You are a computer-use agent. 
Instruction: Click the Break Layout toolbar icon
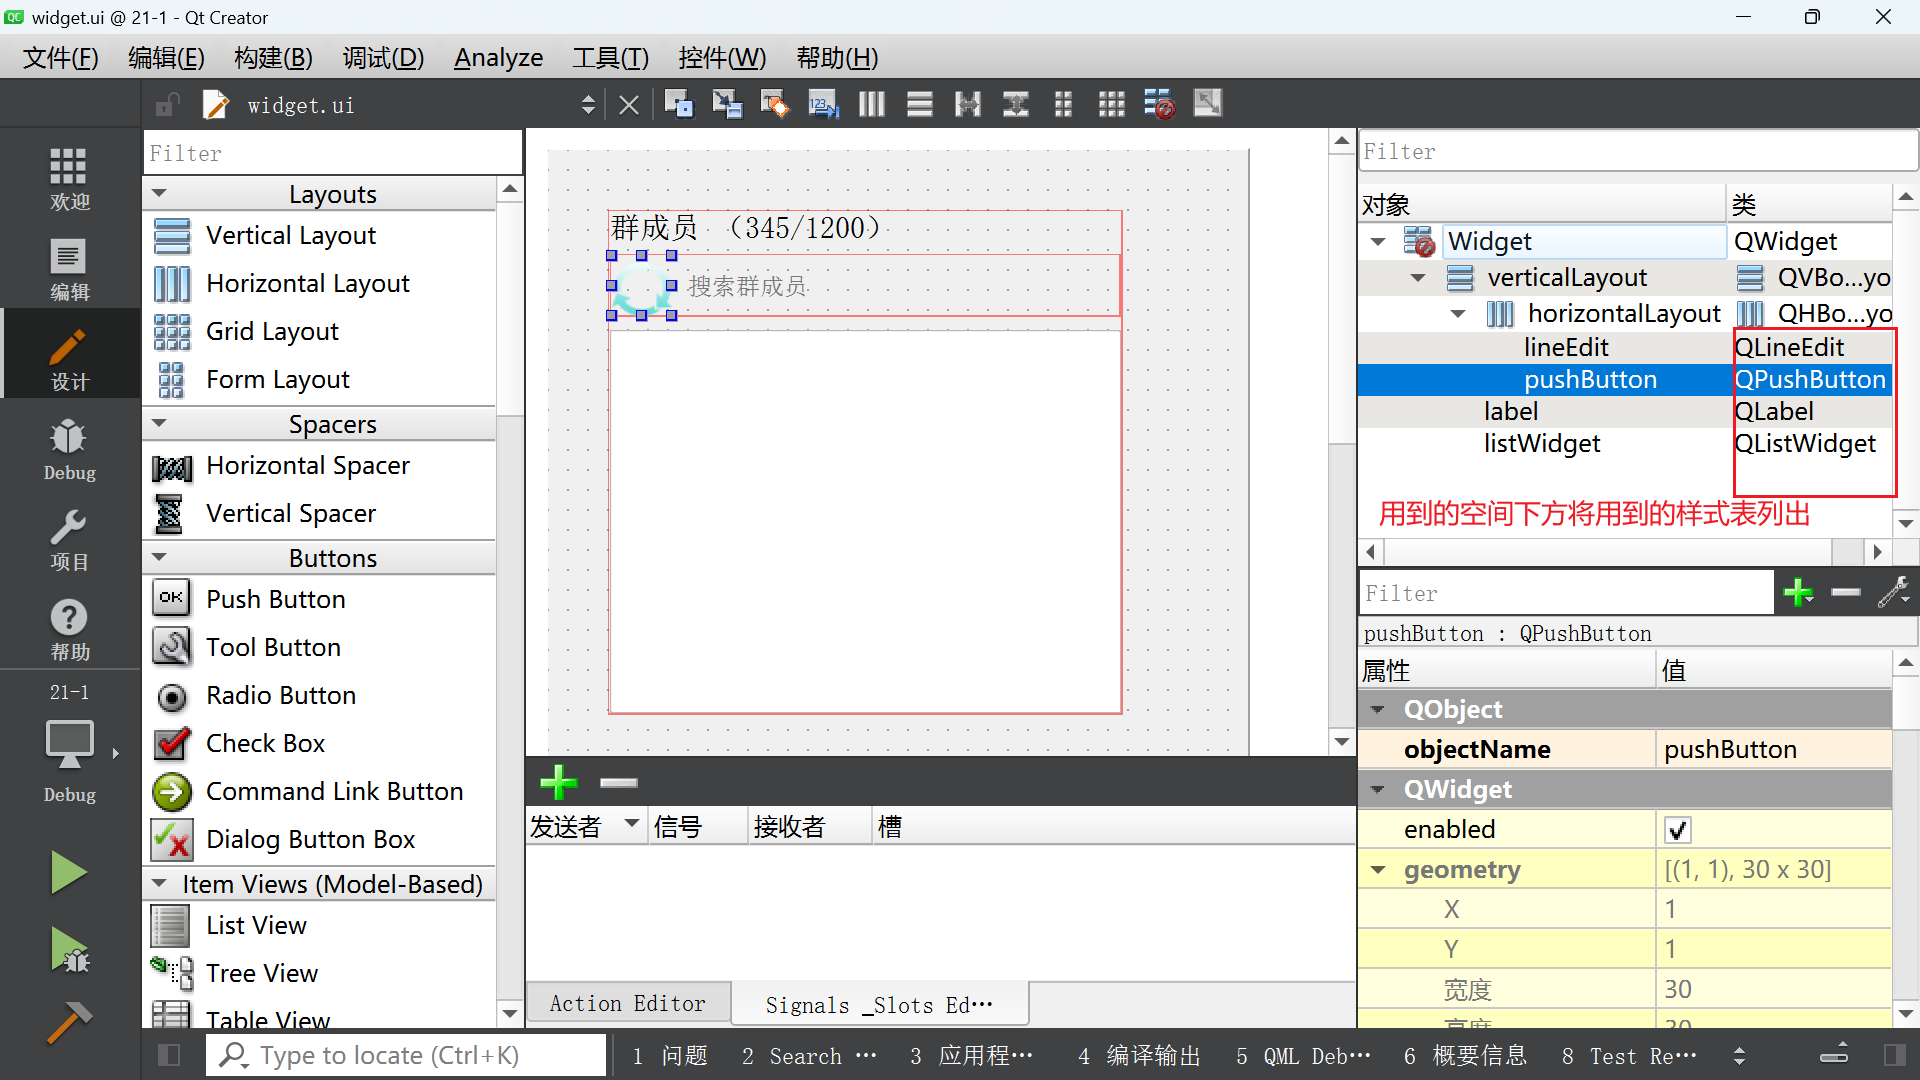click(1159, 104)
